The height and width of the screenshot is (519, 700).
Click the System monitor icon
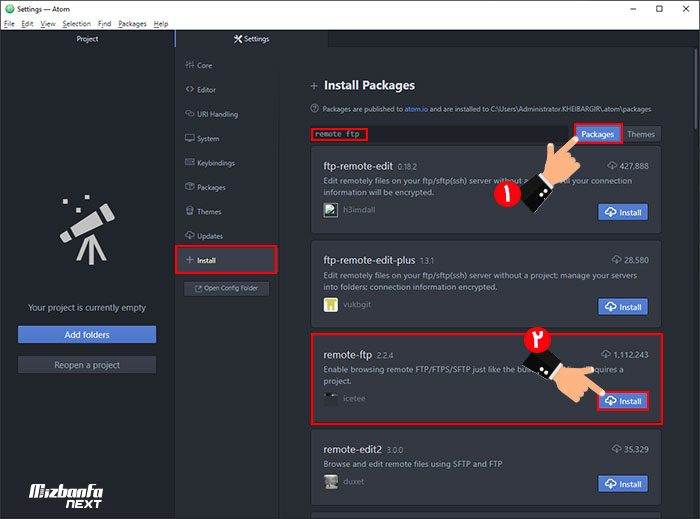[190, 138]
